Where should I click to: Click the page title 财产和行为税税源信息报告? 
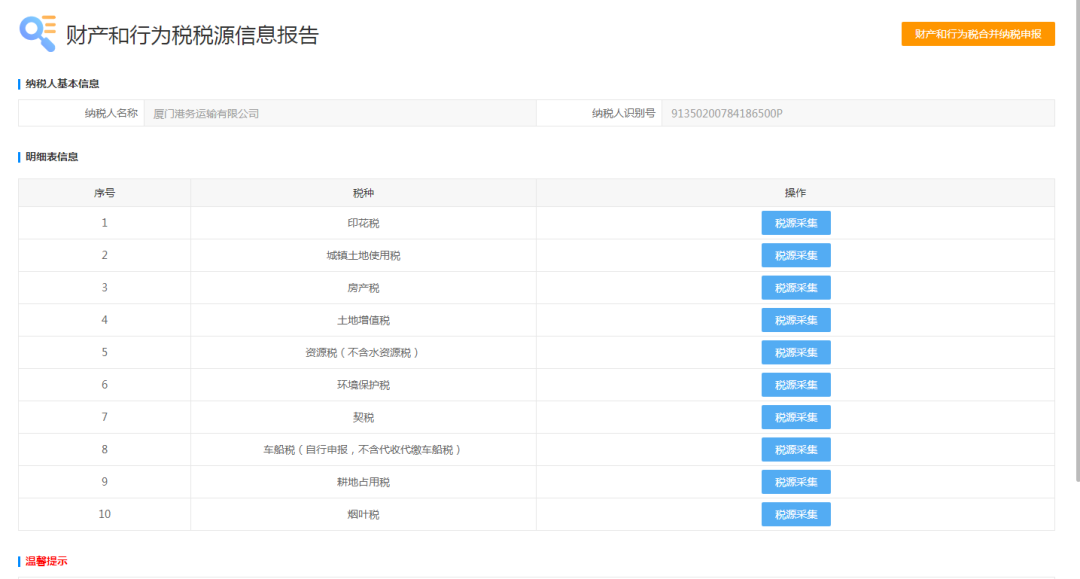pos(192,34)
